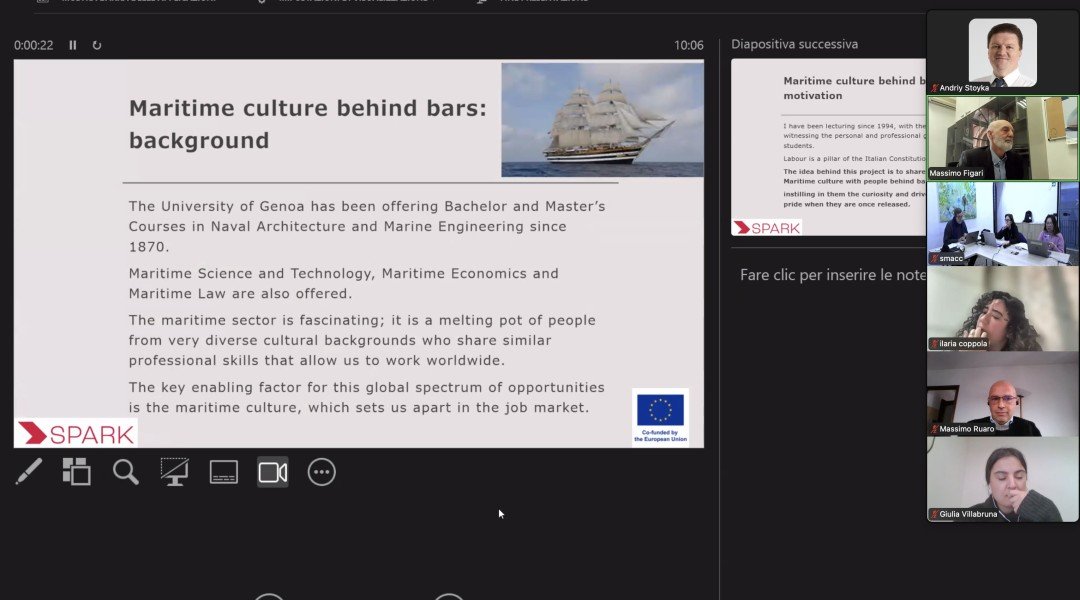The height and width of the screenshot is (600, 1080).
Task: Open more slideshow options ellipsis menu
Action: 321,472
